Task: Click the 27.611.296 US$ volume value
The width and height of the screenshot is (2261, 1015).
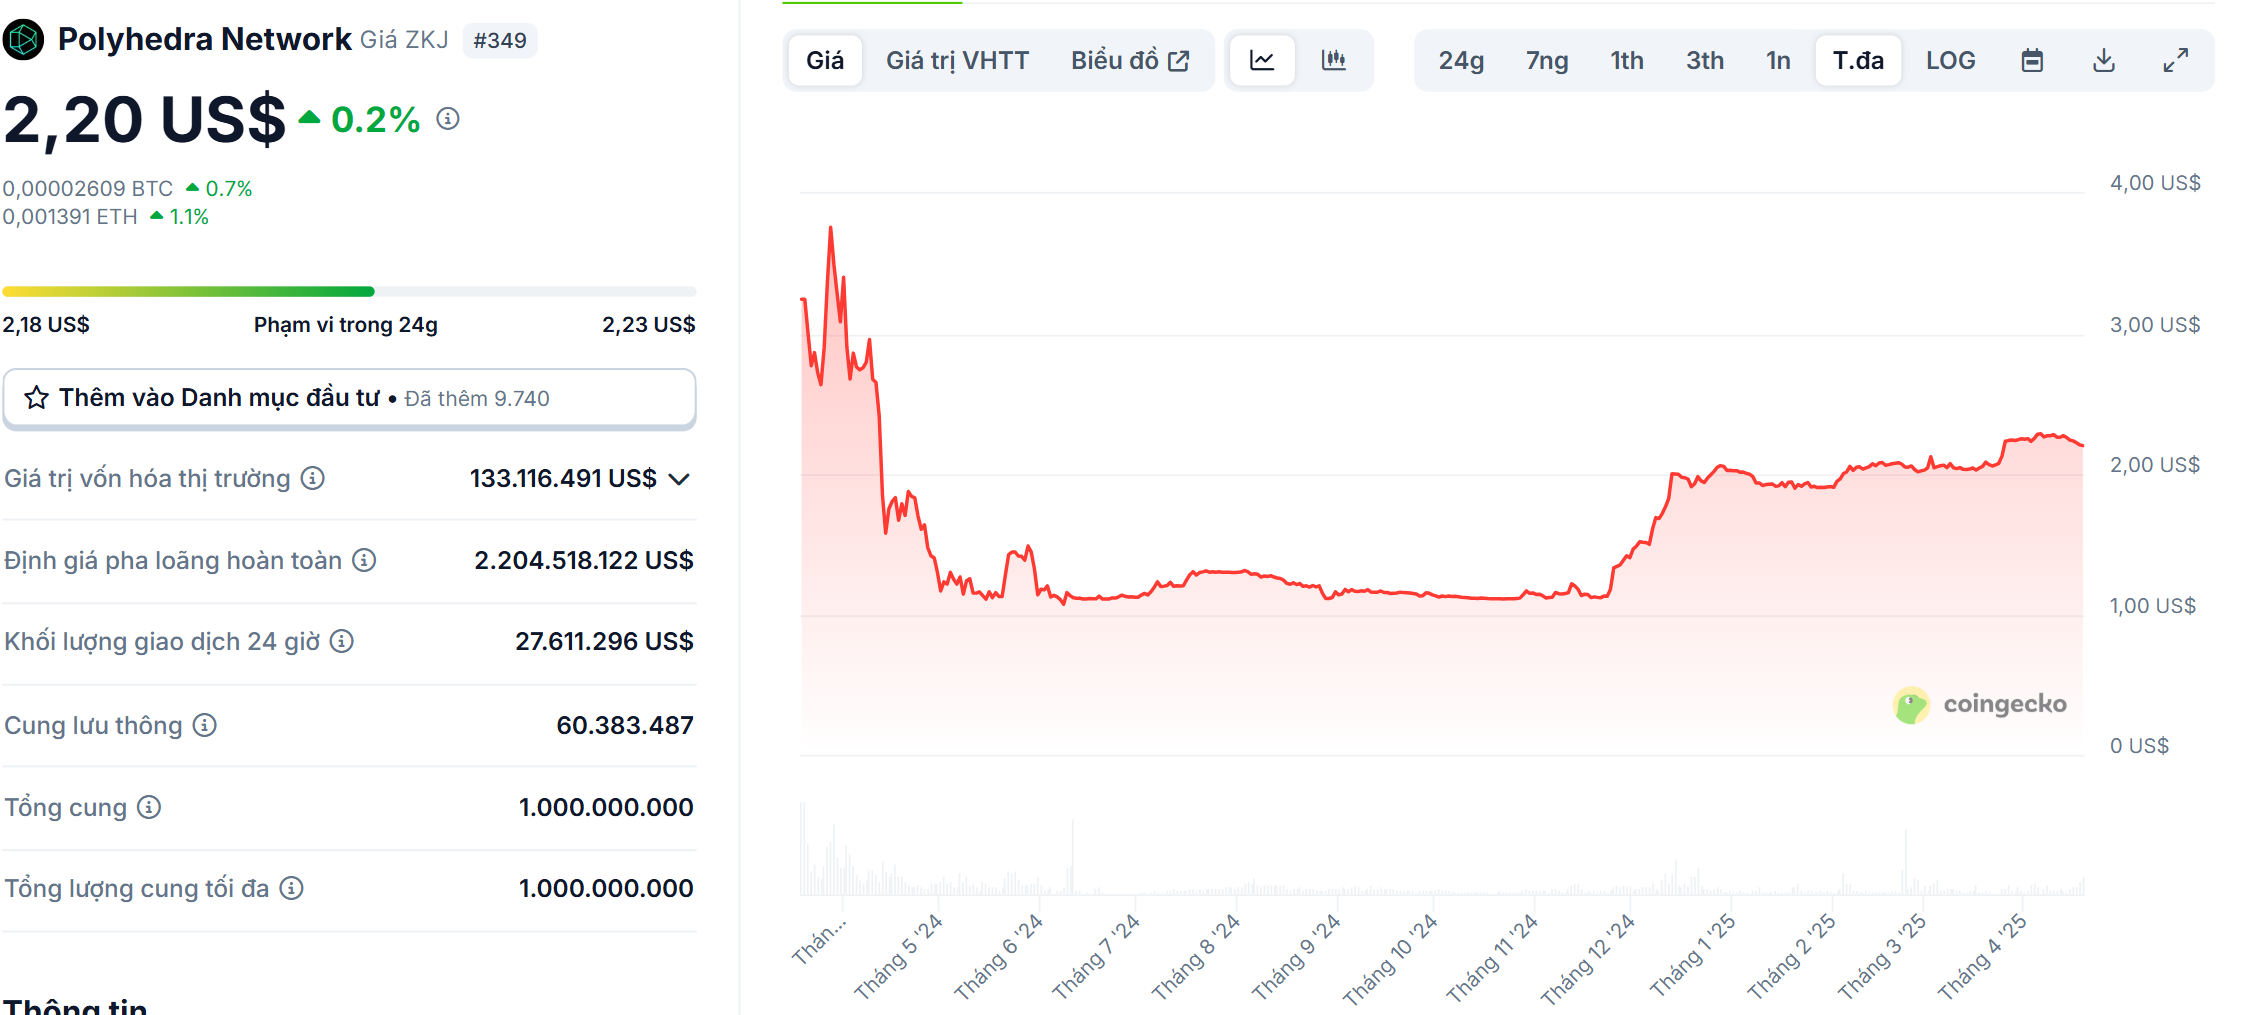Action: pyautogui.click(x=604, y=641)
